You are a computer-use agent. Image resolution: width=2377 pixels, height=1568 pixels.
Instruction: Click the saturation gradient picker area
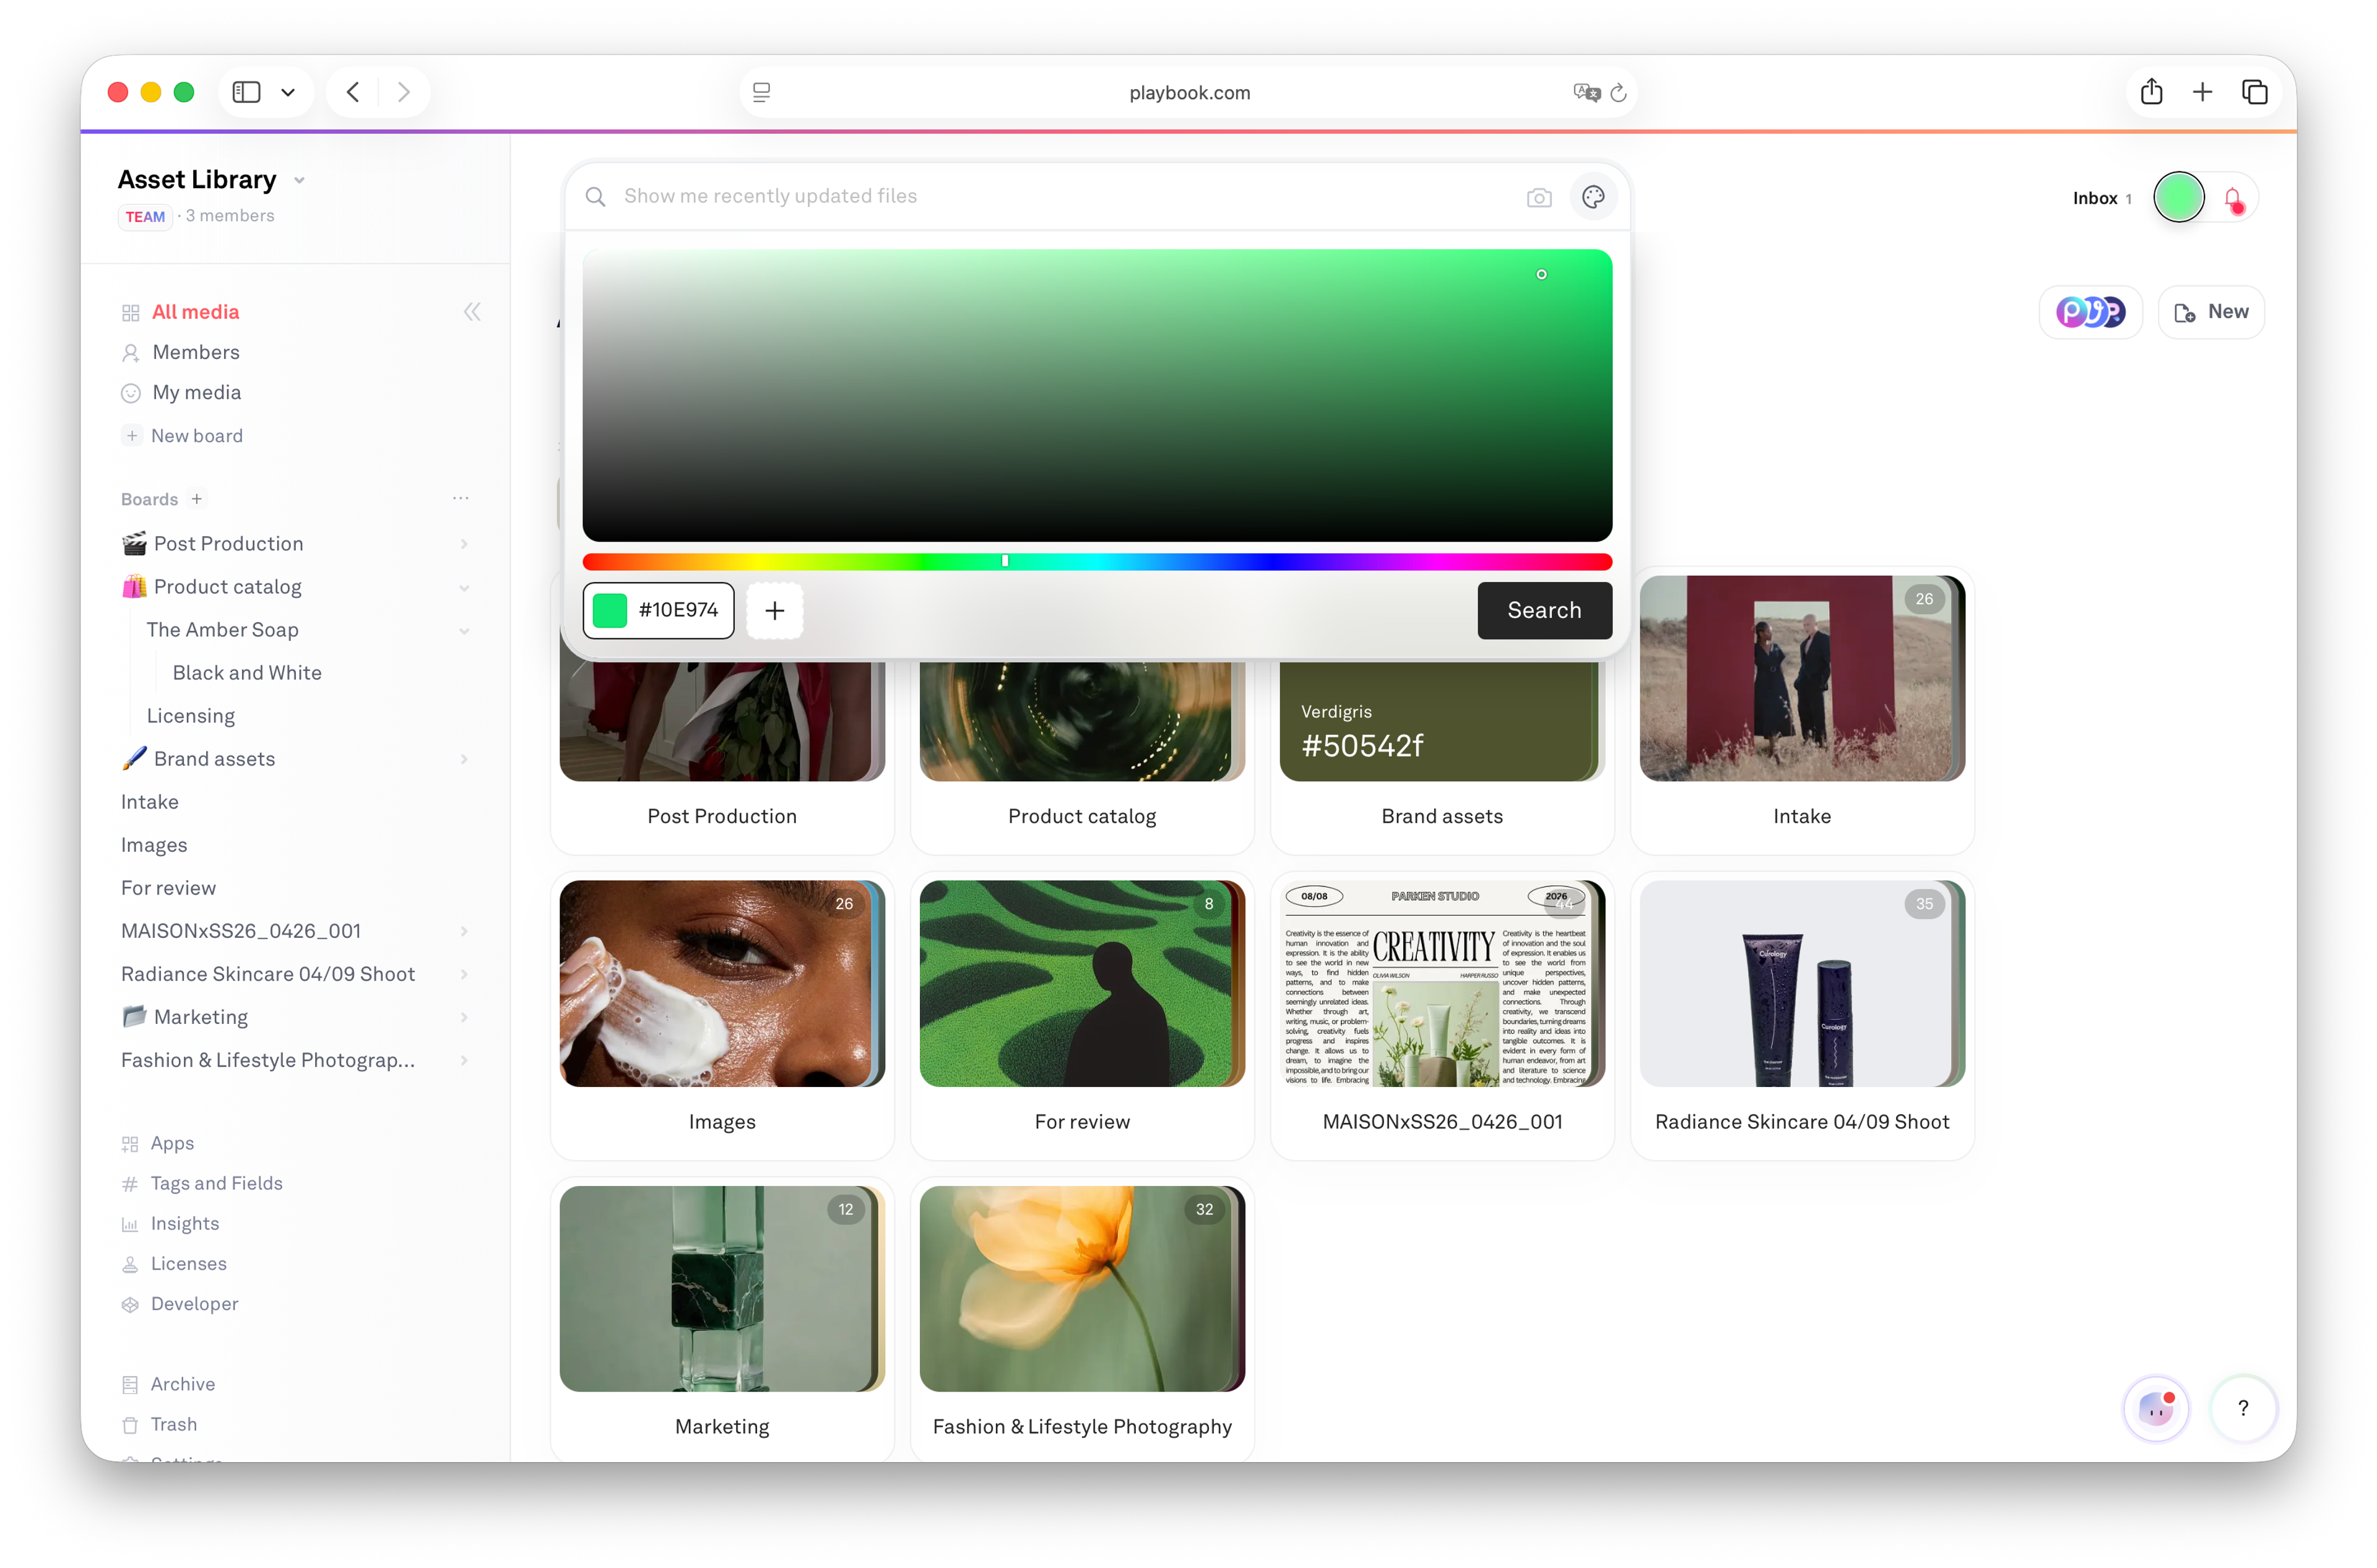1096,395
